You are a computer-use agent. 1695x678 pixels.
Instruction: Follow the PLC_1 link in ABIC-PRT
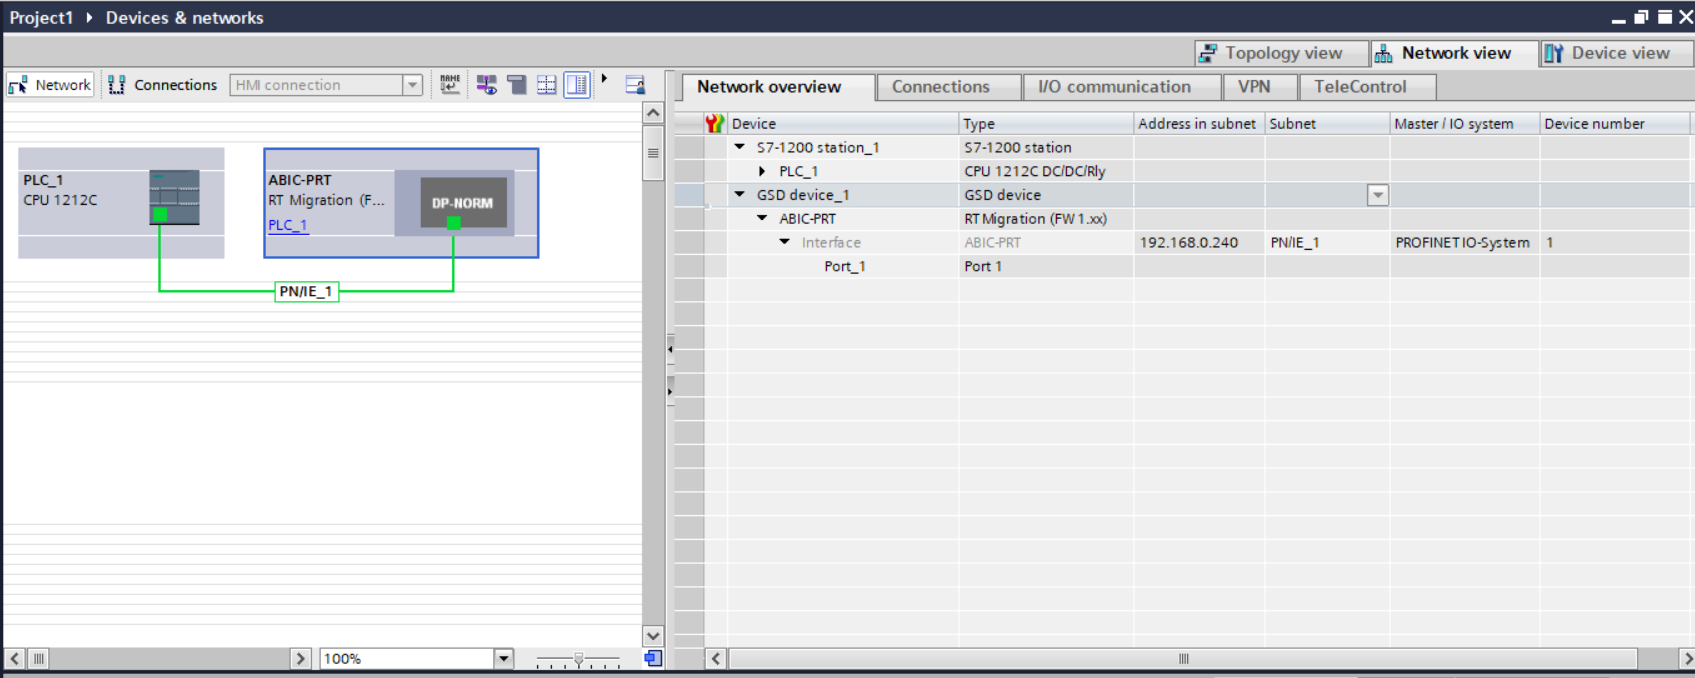click(288, 225)
